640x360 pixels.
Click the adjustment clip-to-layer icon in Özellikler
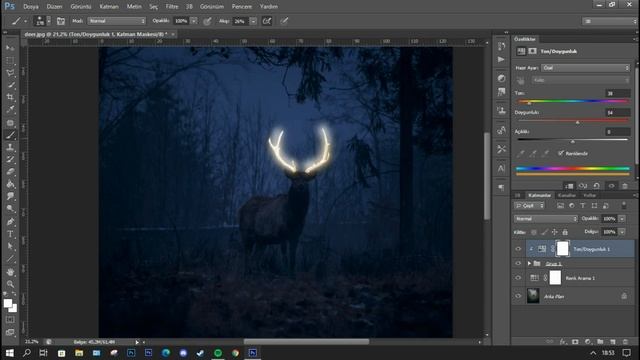click(x=569, y=186)
